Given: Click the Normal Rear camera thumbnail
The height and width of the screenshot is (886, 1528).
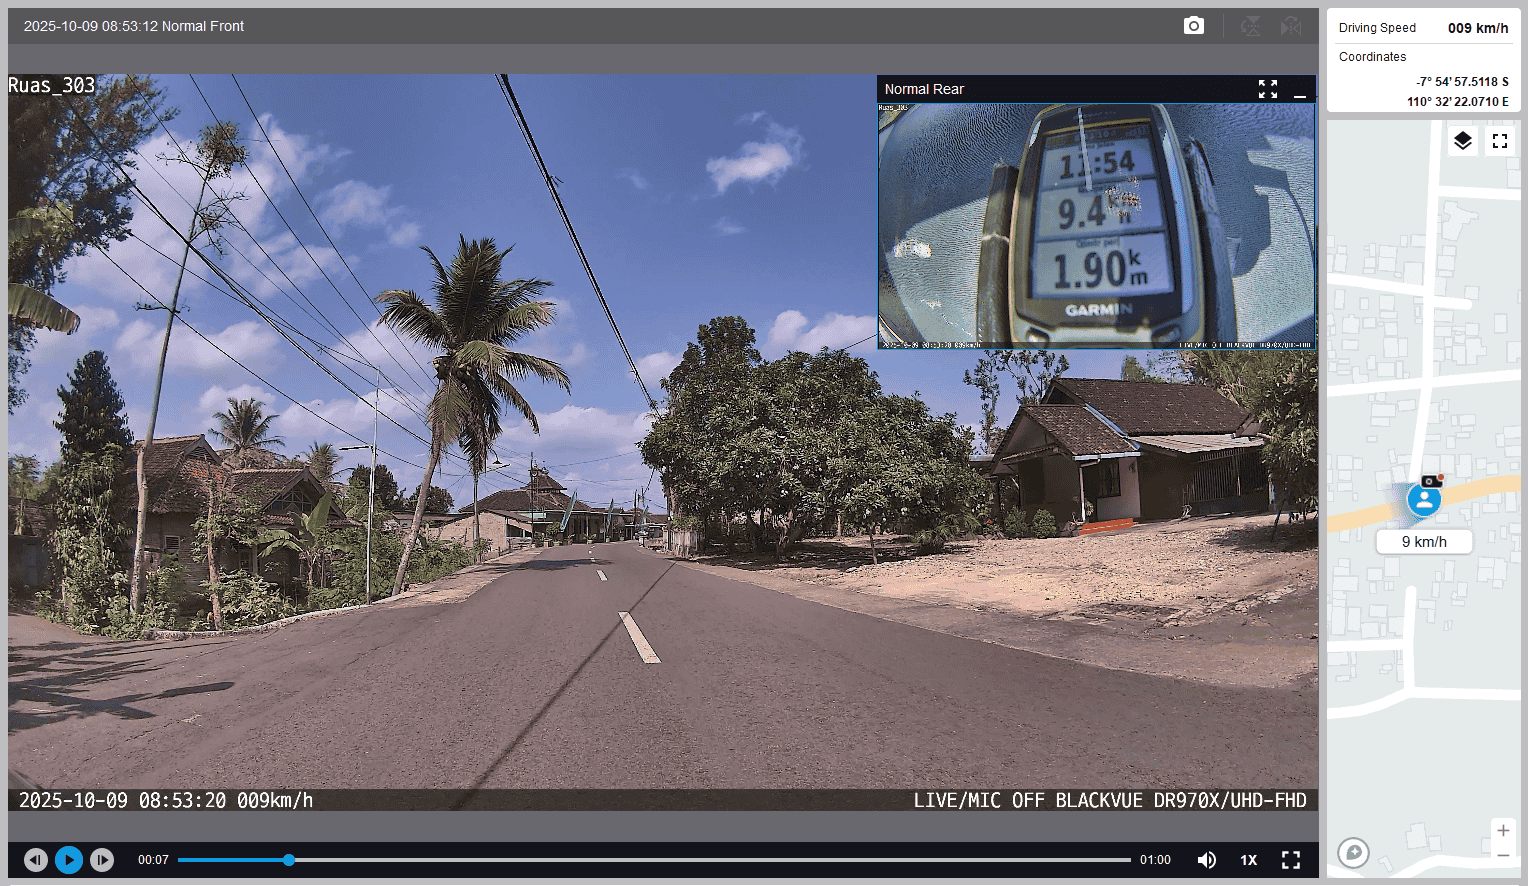Looking at the screenshot, I should click(x=1096, y=226).
